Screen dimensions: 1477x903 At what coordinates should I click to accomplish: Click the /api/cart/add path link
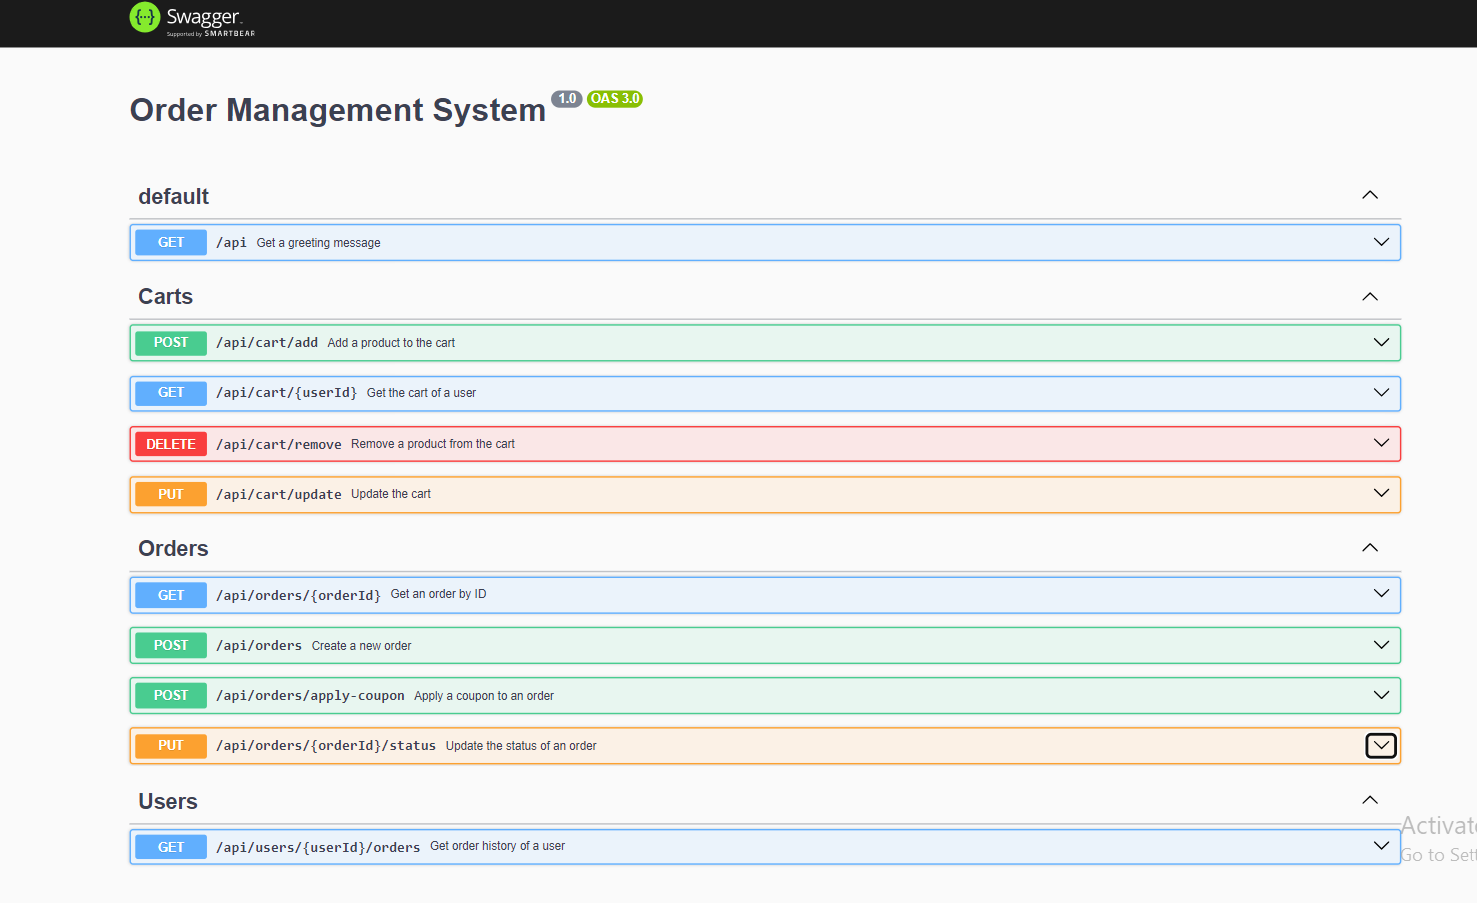(x=267, y=343)
